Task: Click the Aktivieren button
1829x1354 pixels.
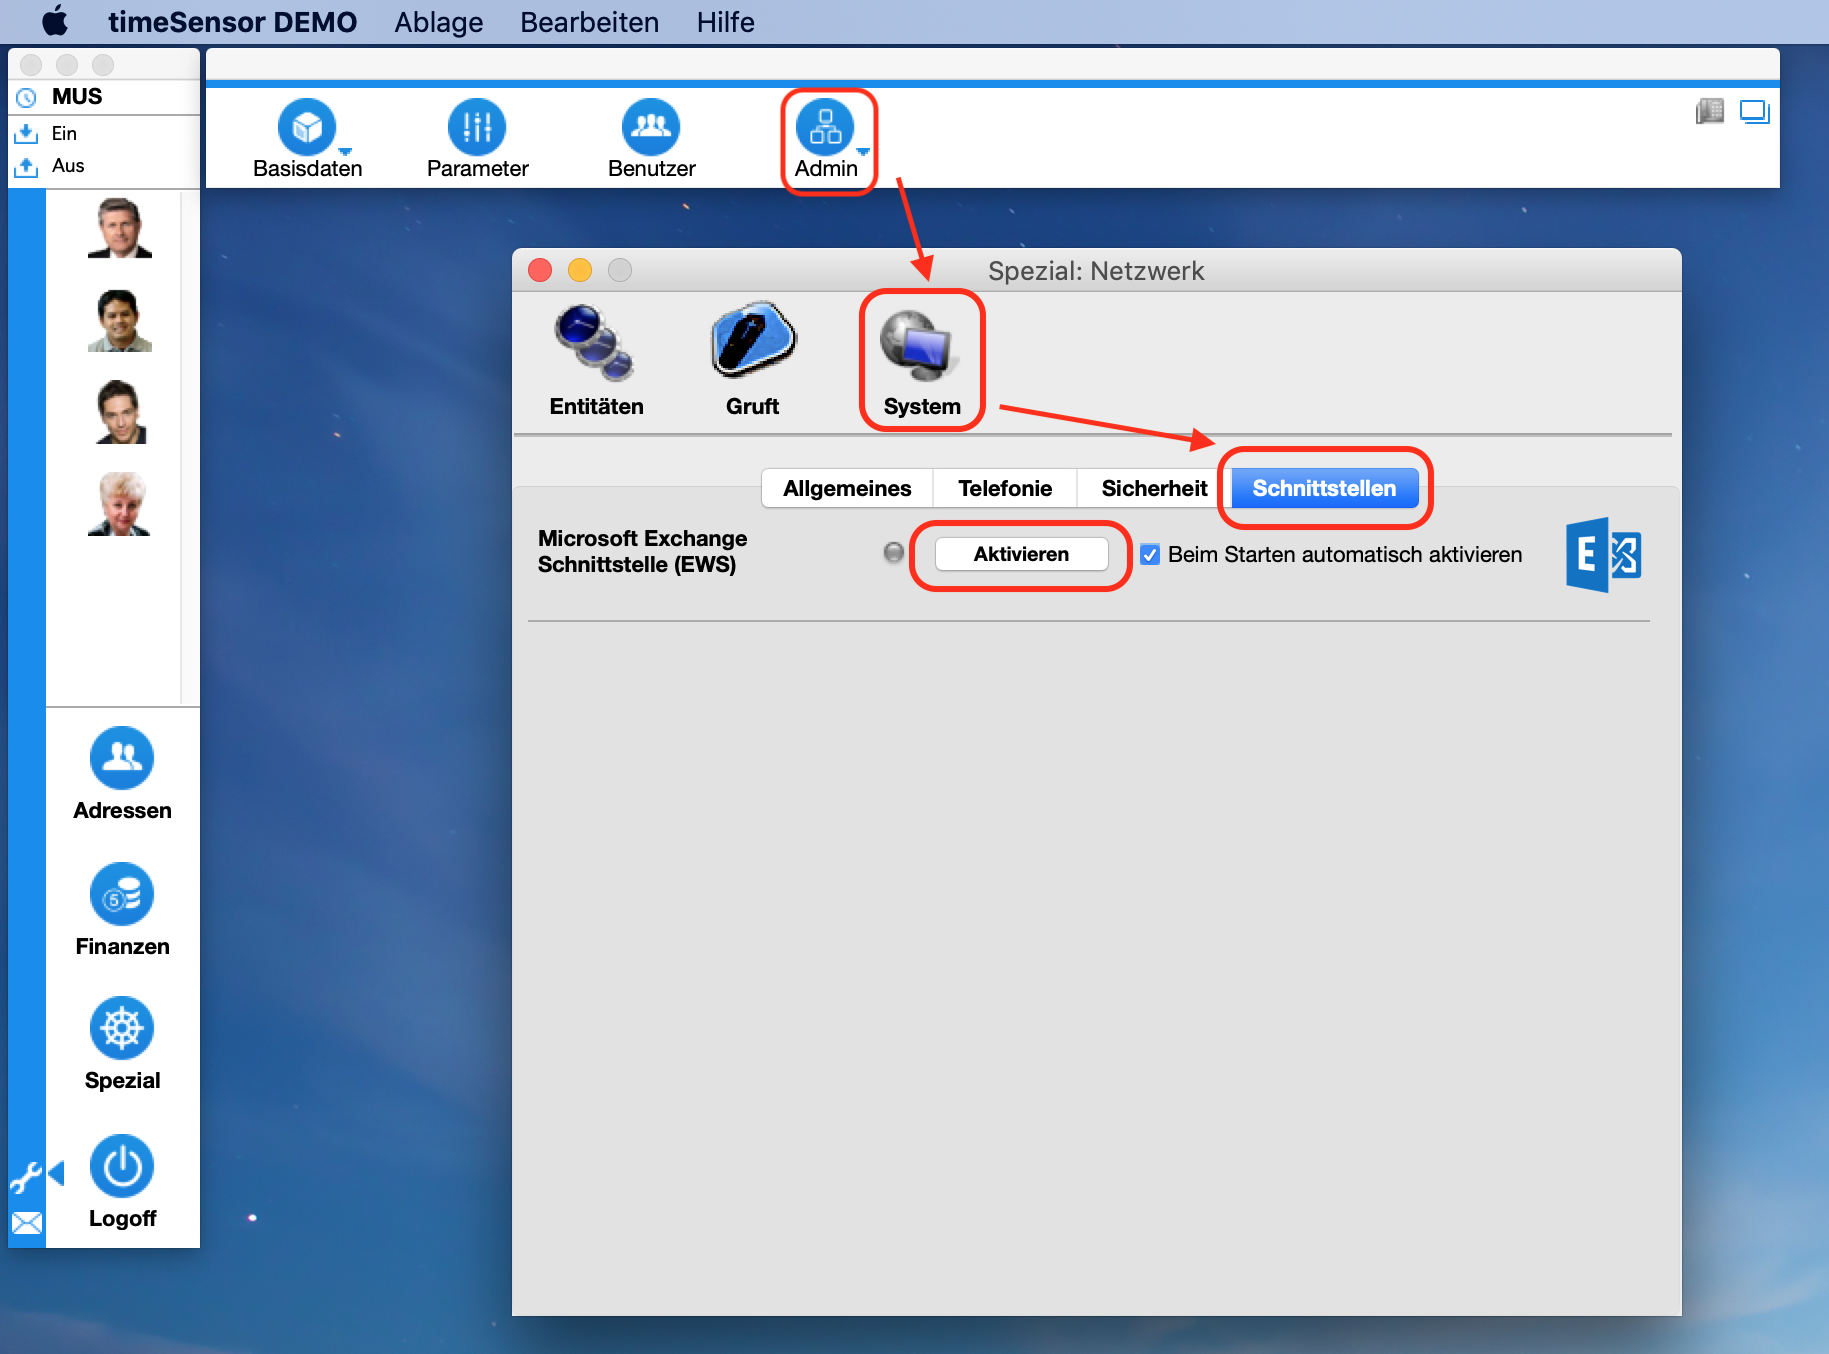Action: (x=1021, y=554)
